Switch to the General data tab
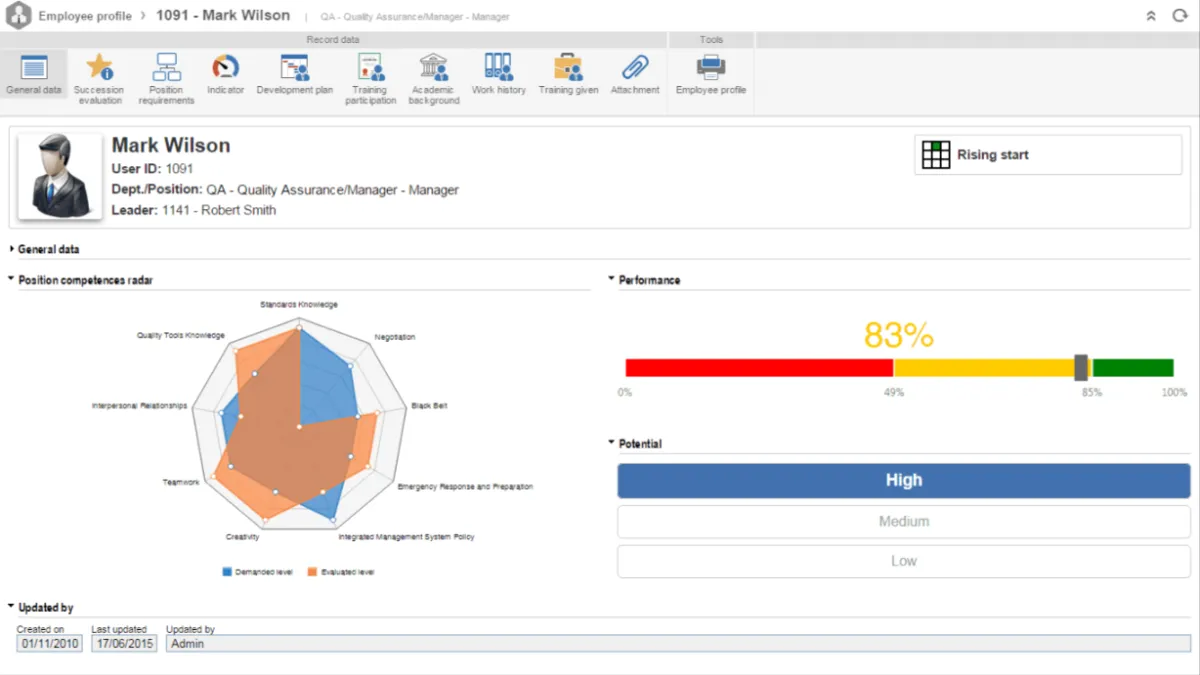This screenshot has height=675, width=1200. coord(34,75)
